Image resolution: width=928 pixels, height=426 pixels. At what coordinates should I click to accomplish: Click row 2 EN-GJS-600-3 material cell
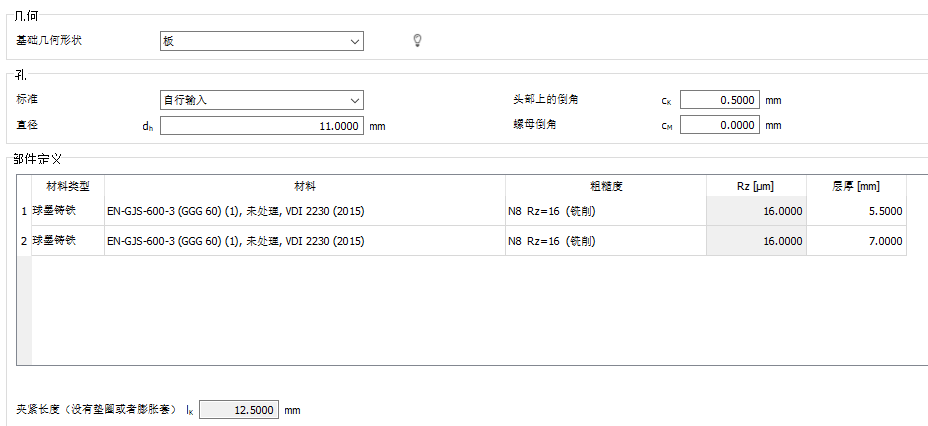point(304,241)
